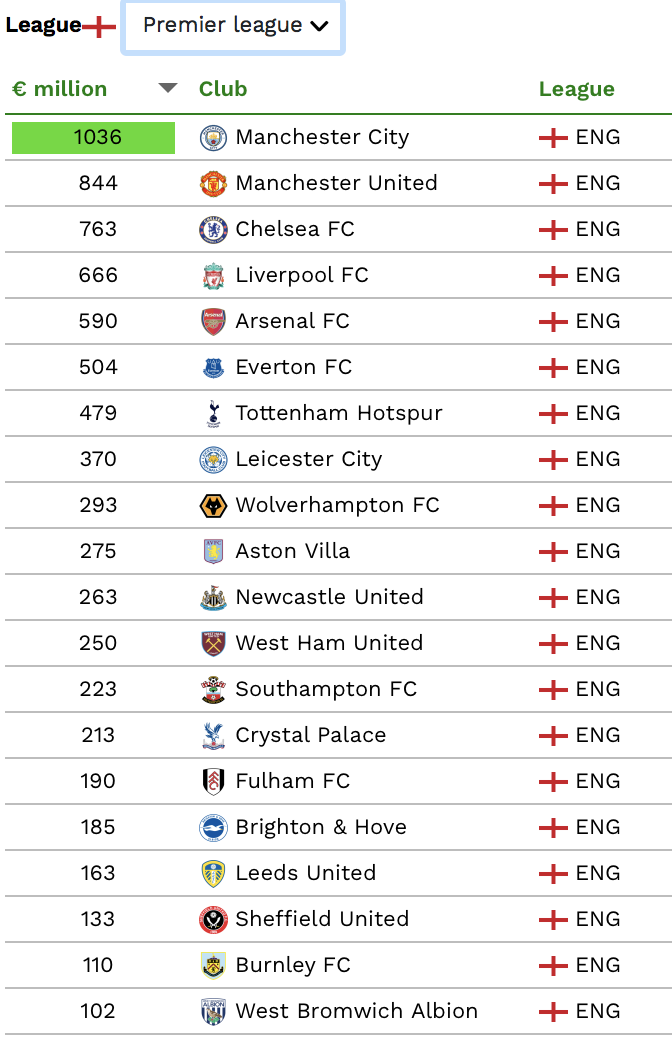Click ENG flag in Newcastle United row

(553, 598)
